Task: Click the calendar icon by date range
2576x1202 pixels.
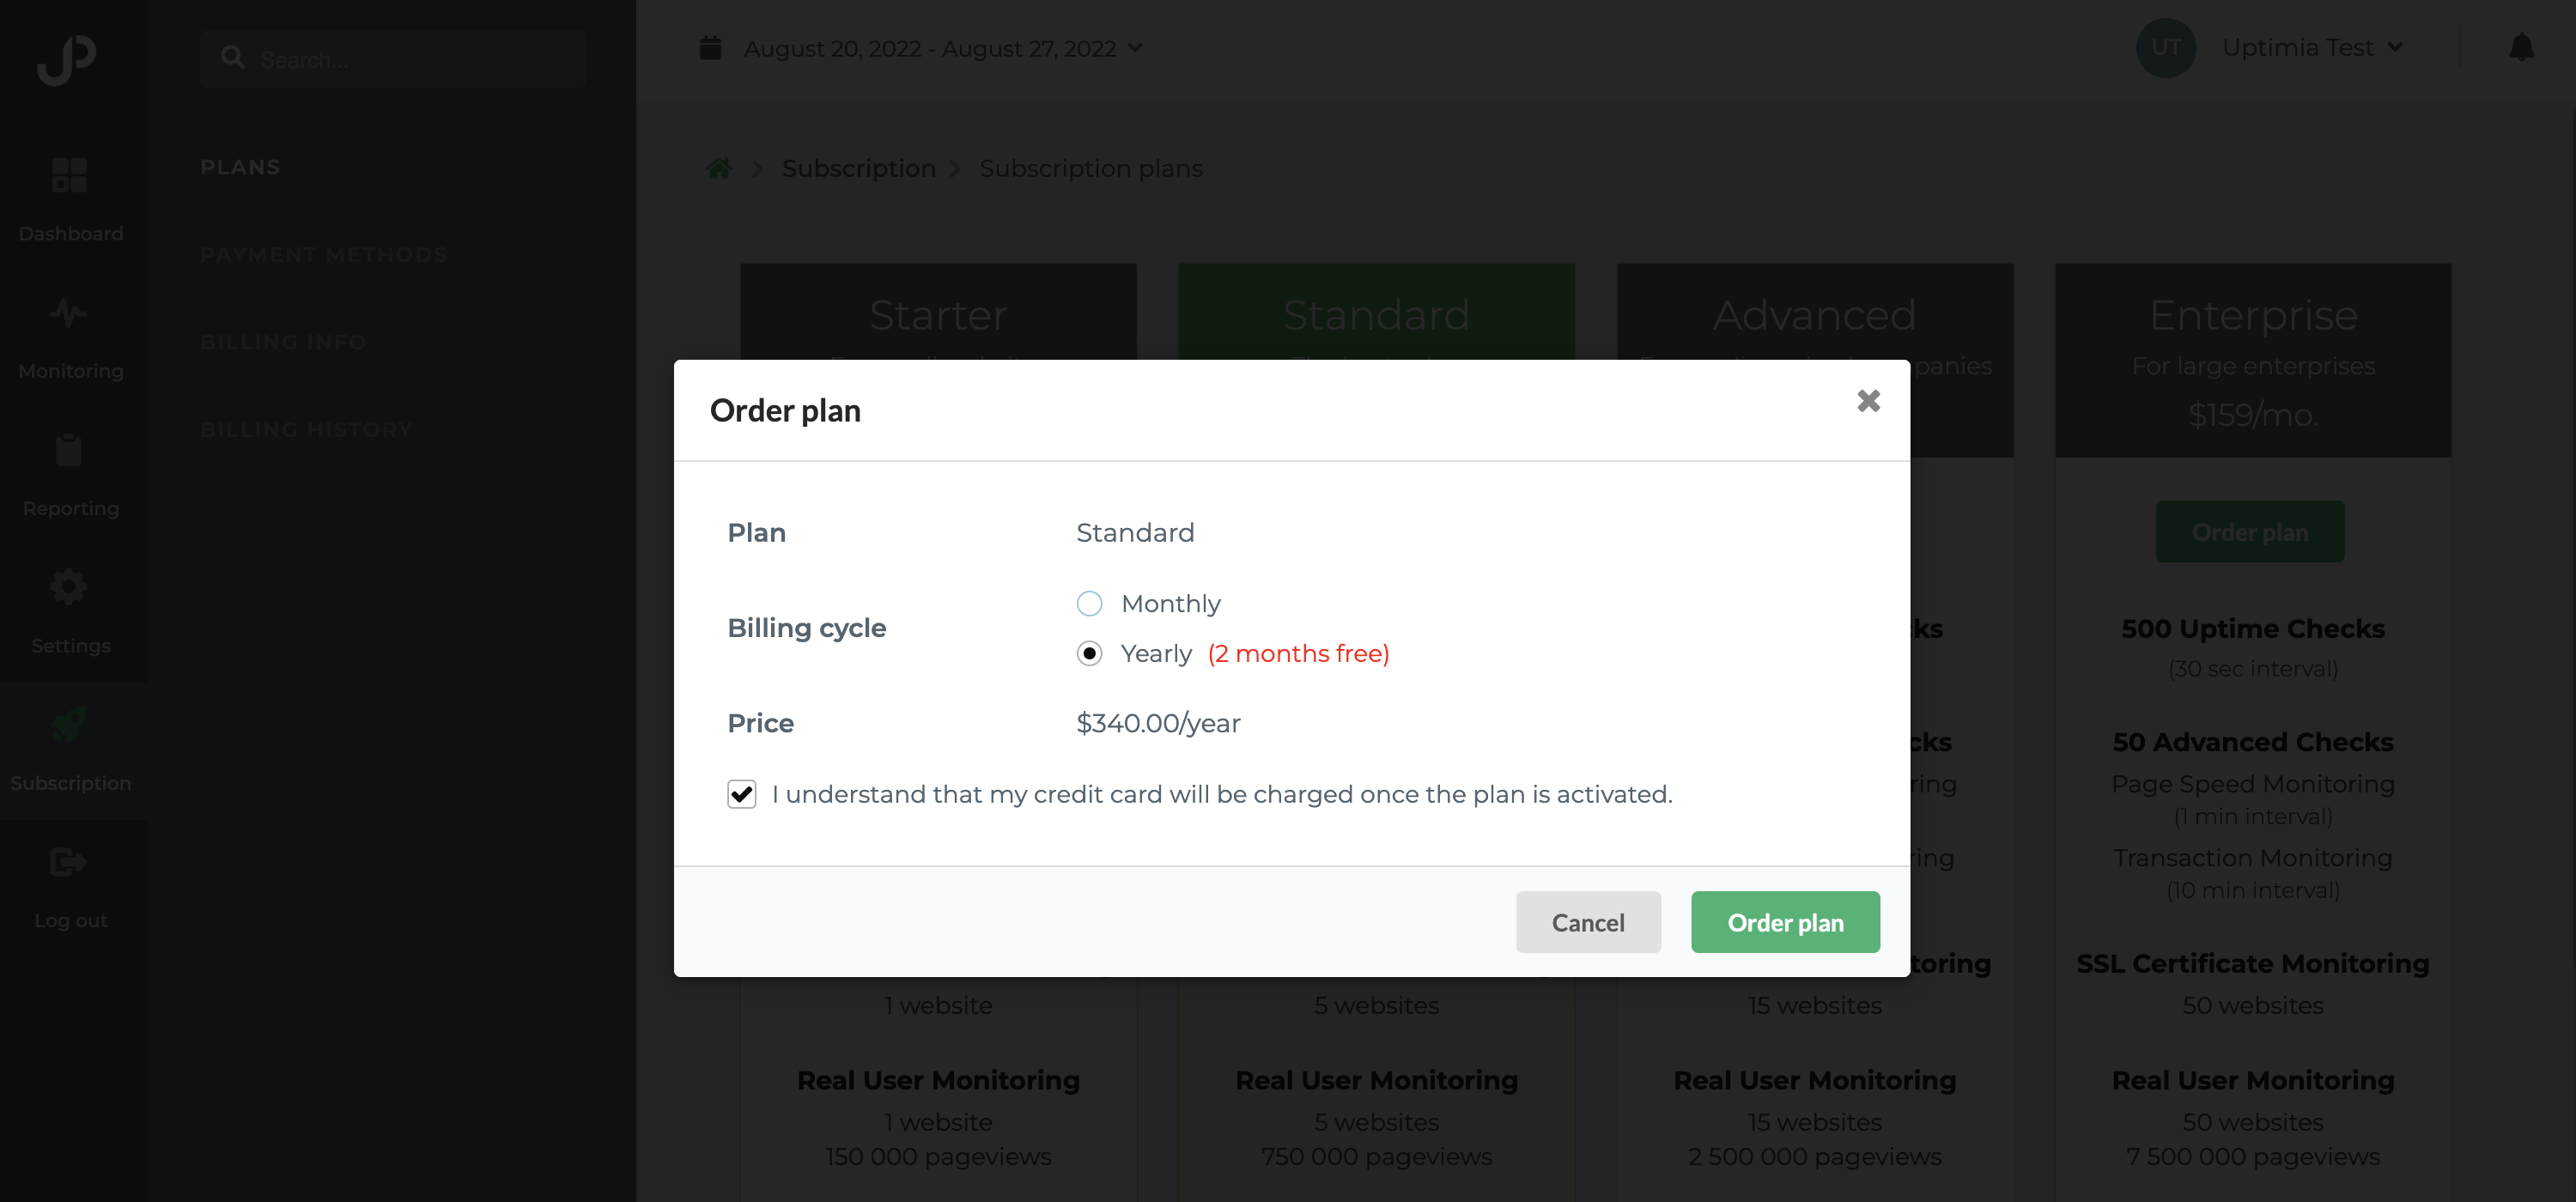Action: click(x=710, y=48)
